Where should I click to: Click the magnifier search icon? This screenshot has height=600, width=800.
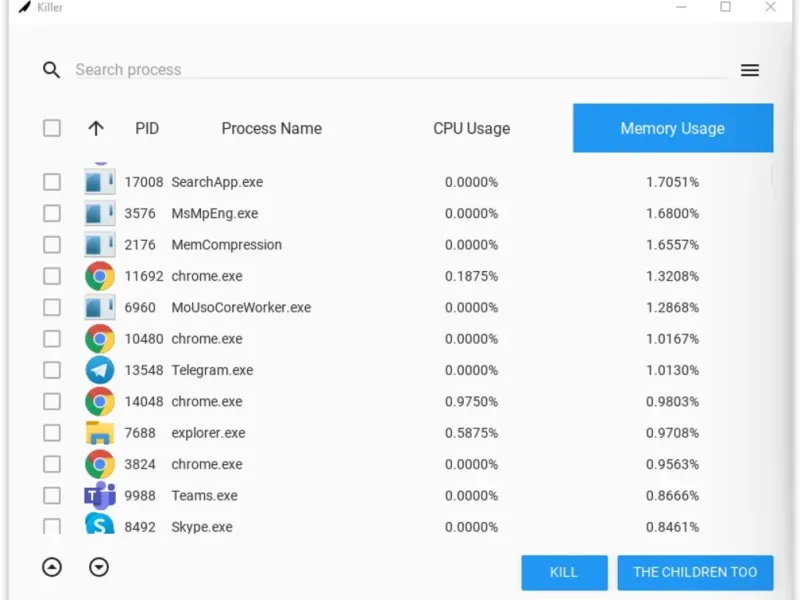[x=51, y=70]
